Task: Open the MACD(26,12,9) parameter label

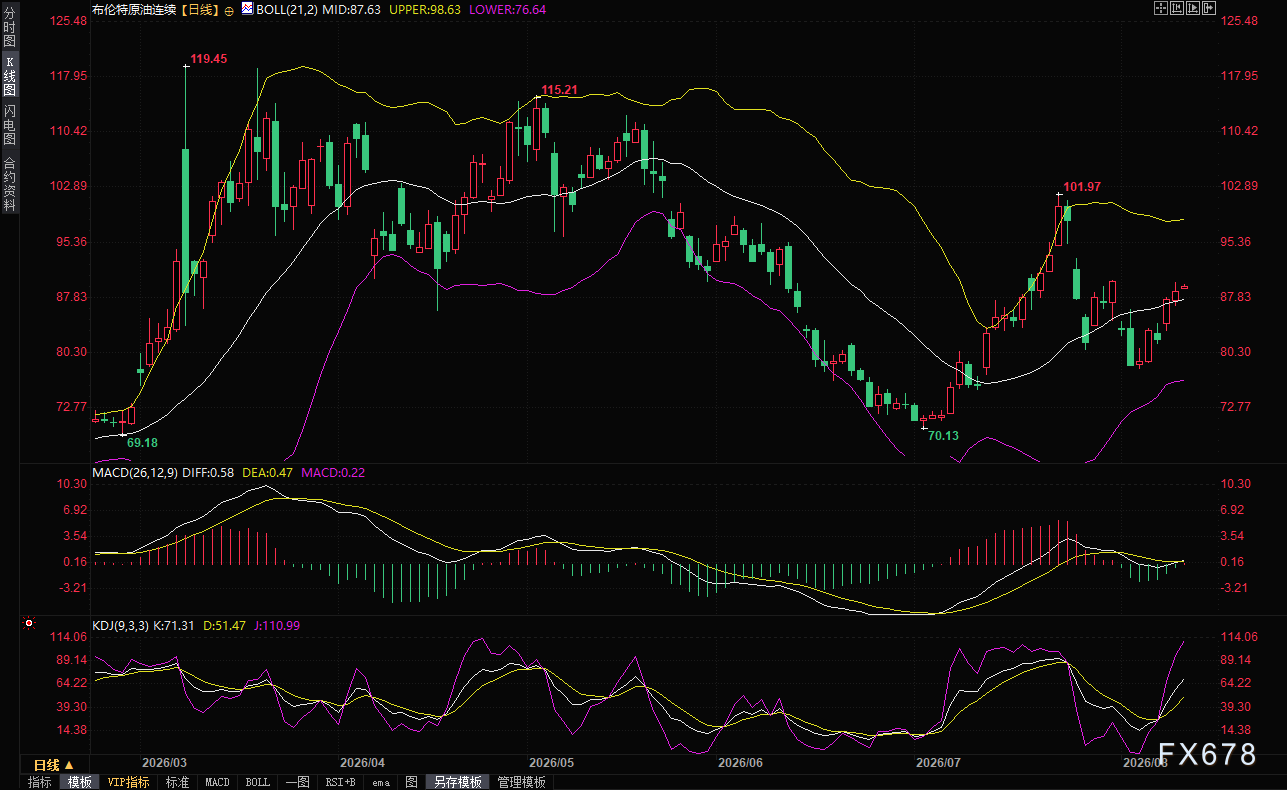Action: (136, 472)
